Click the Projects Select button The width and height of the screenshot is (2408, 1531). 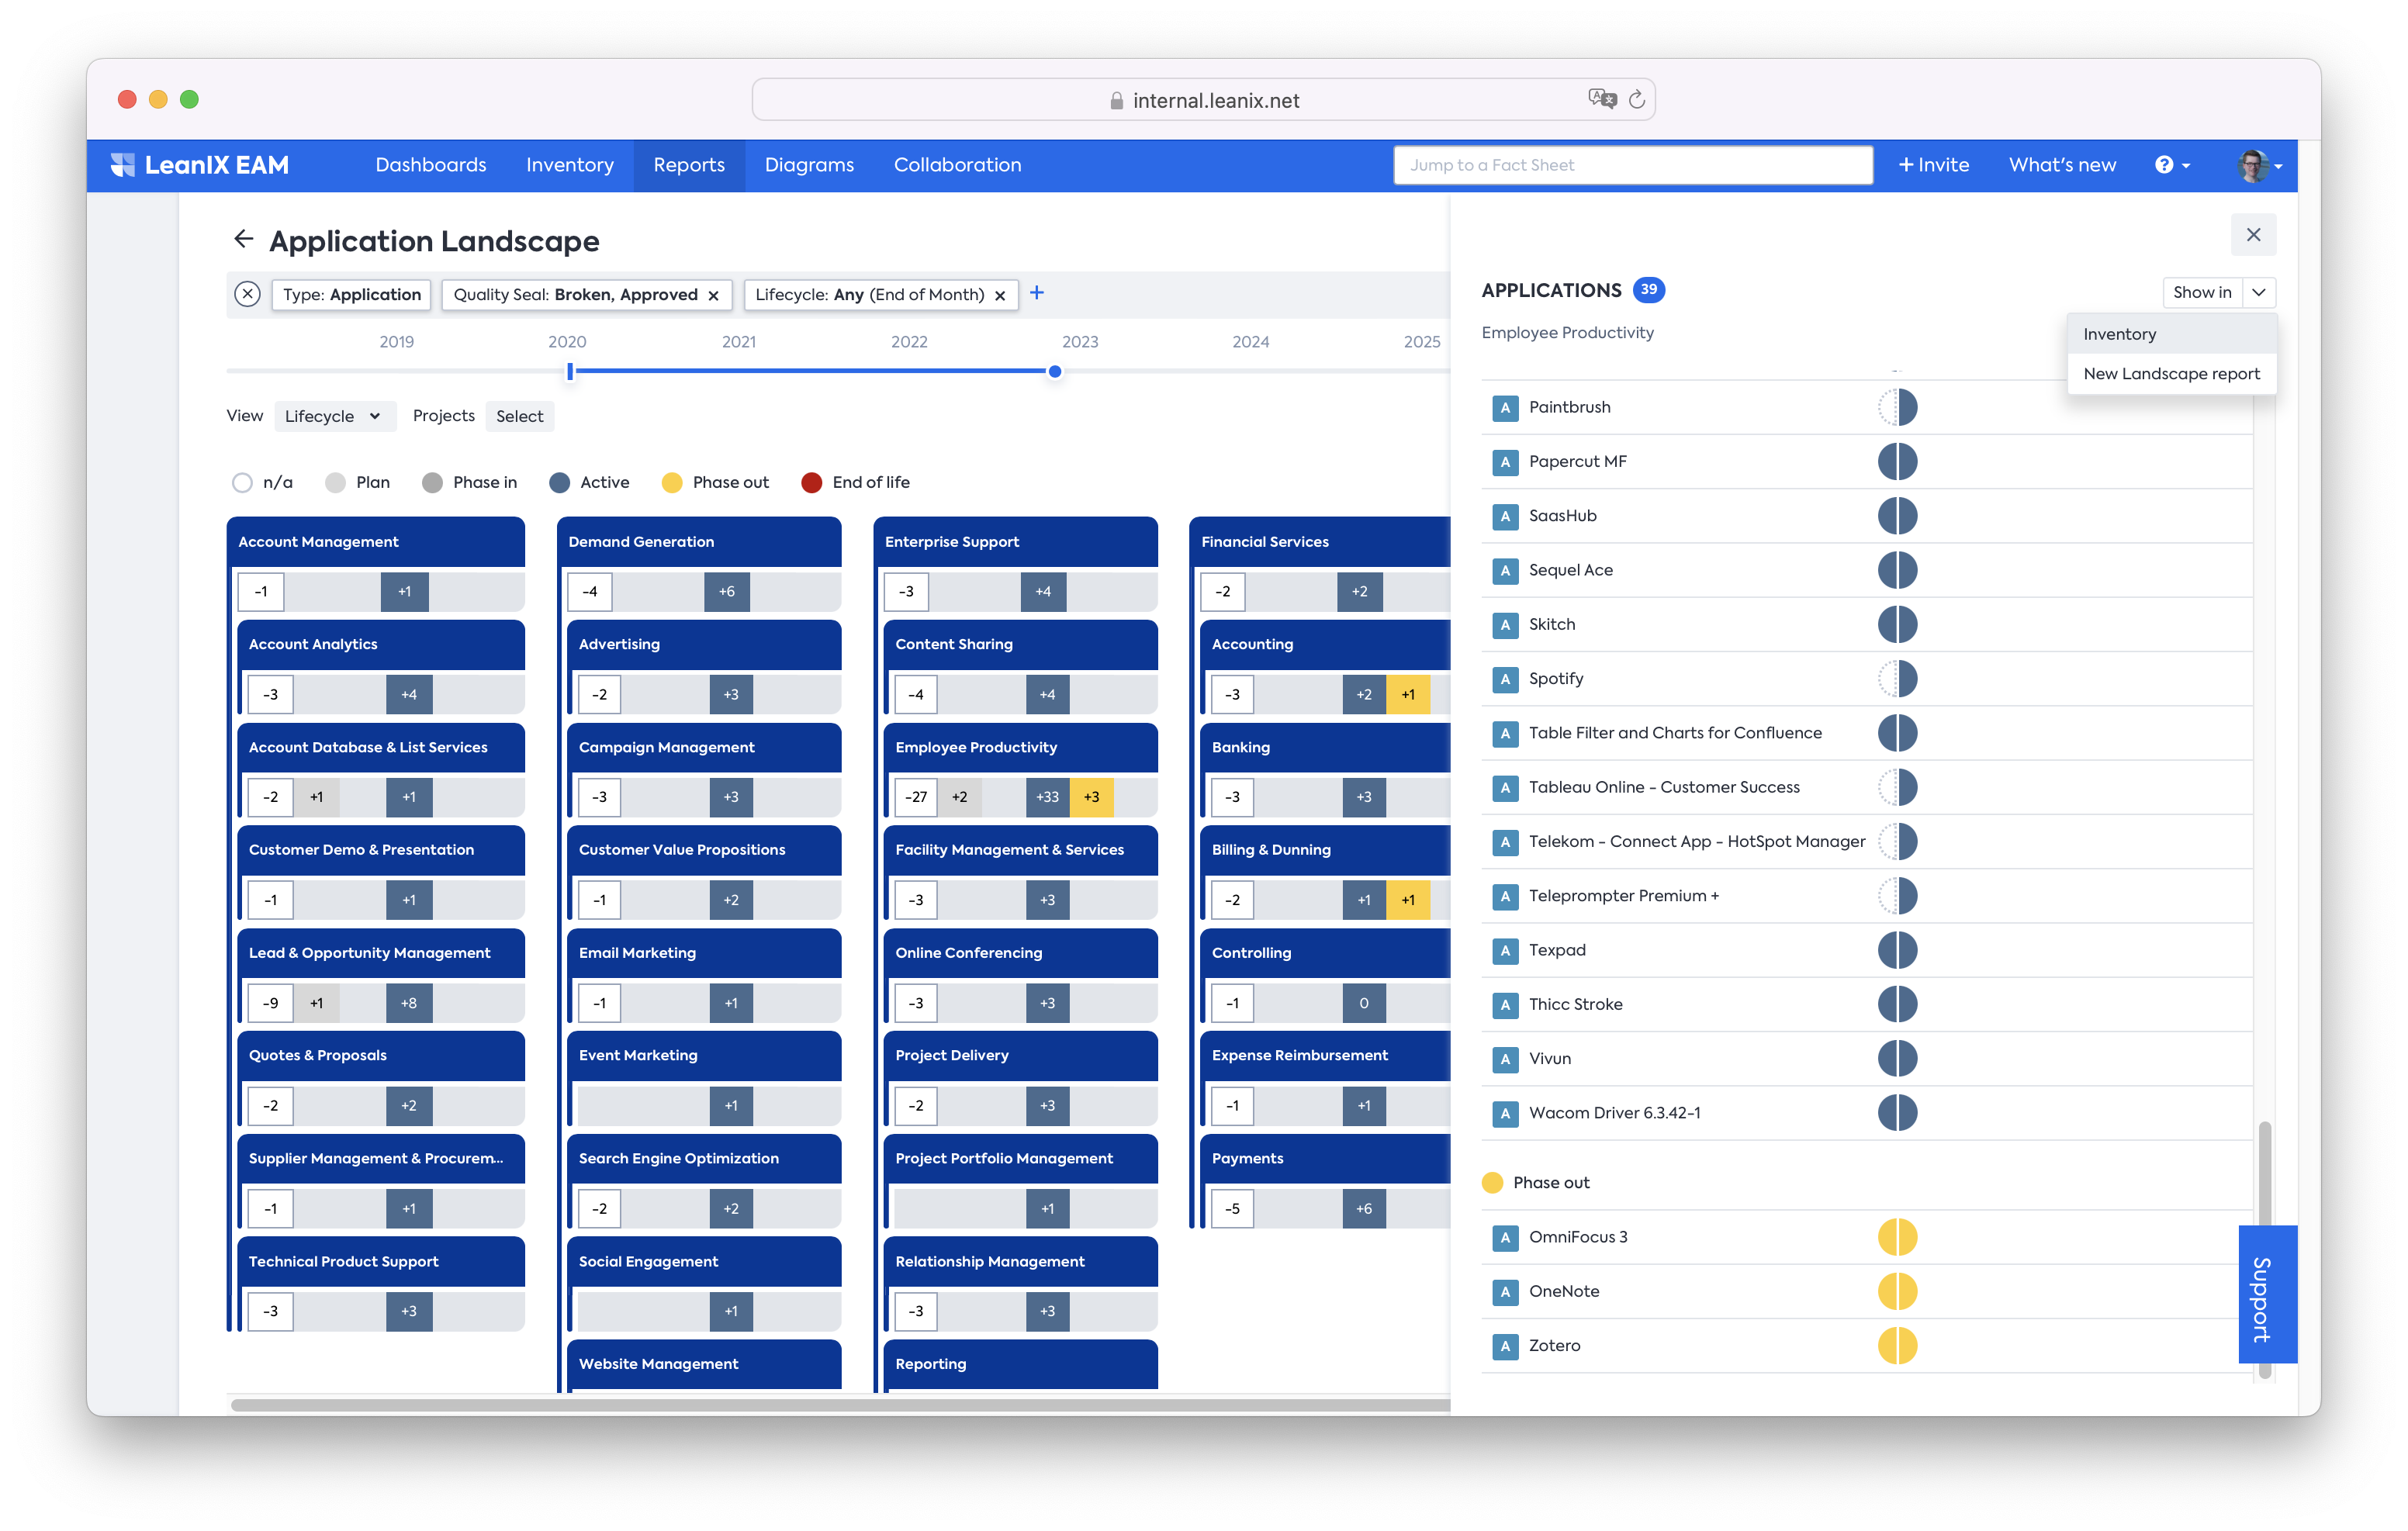click(519, 417)
